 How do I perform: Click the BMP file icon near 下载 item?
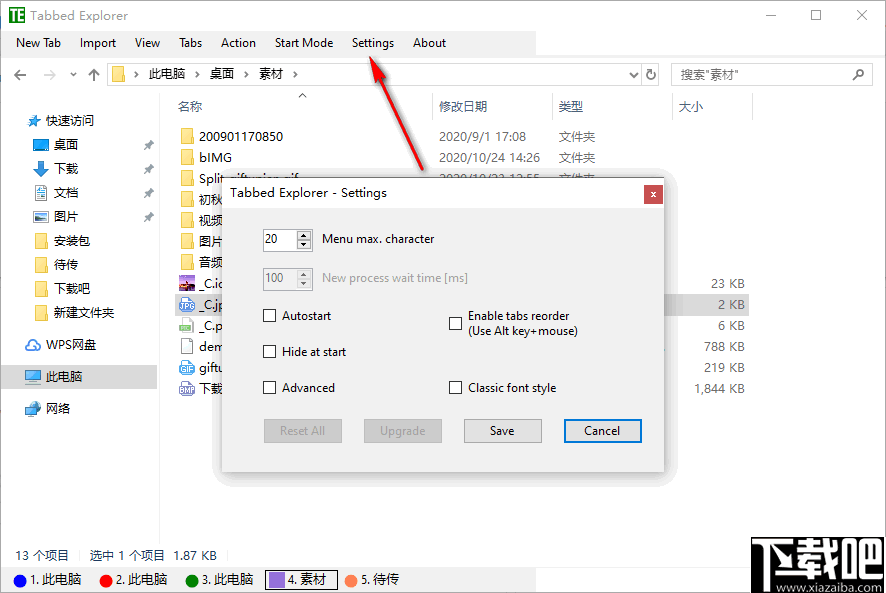(186, 388)
